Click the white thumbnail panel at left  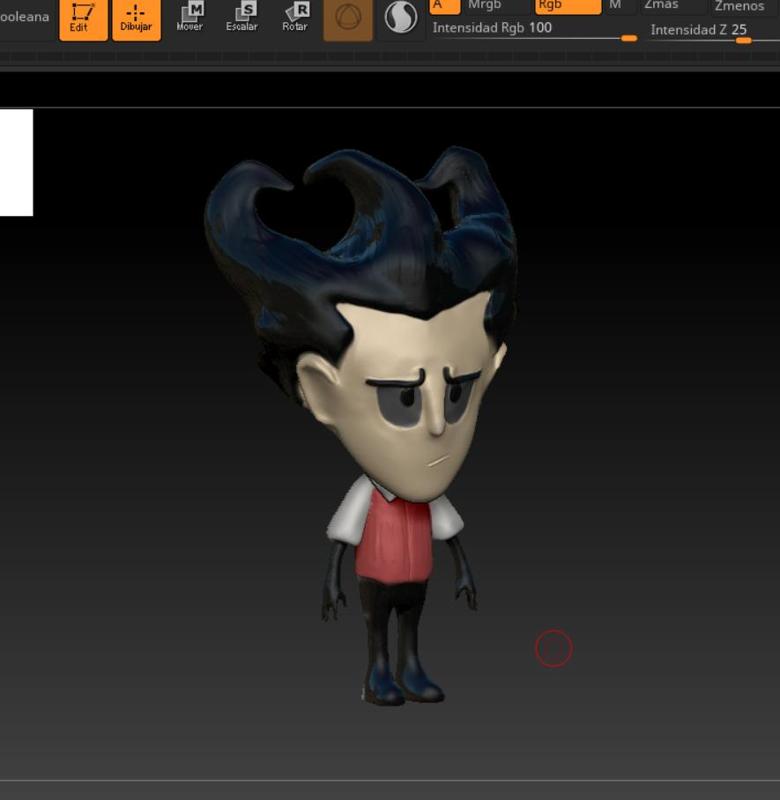pyautogui.click(x=16, y=162)
